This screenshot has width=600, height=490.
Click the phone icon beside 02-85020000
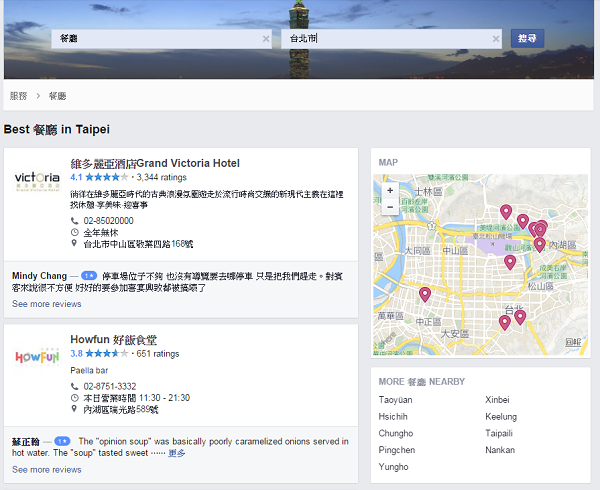coord(75,221)
